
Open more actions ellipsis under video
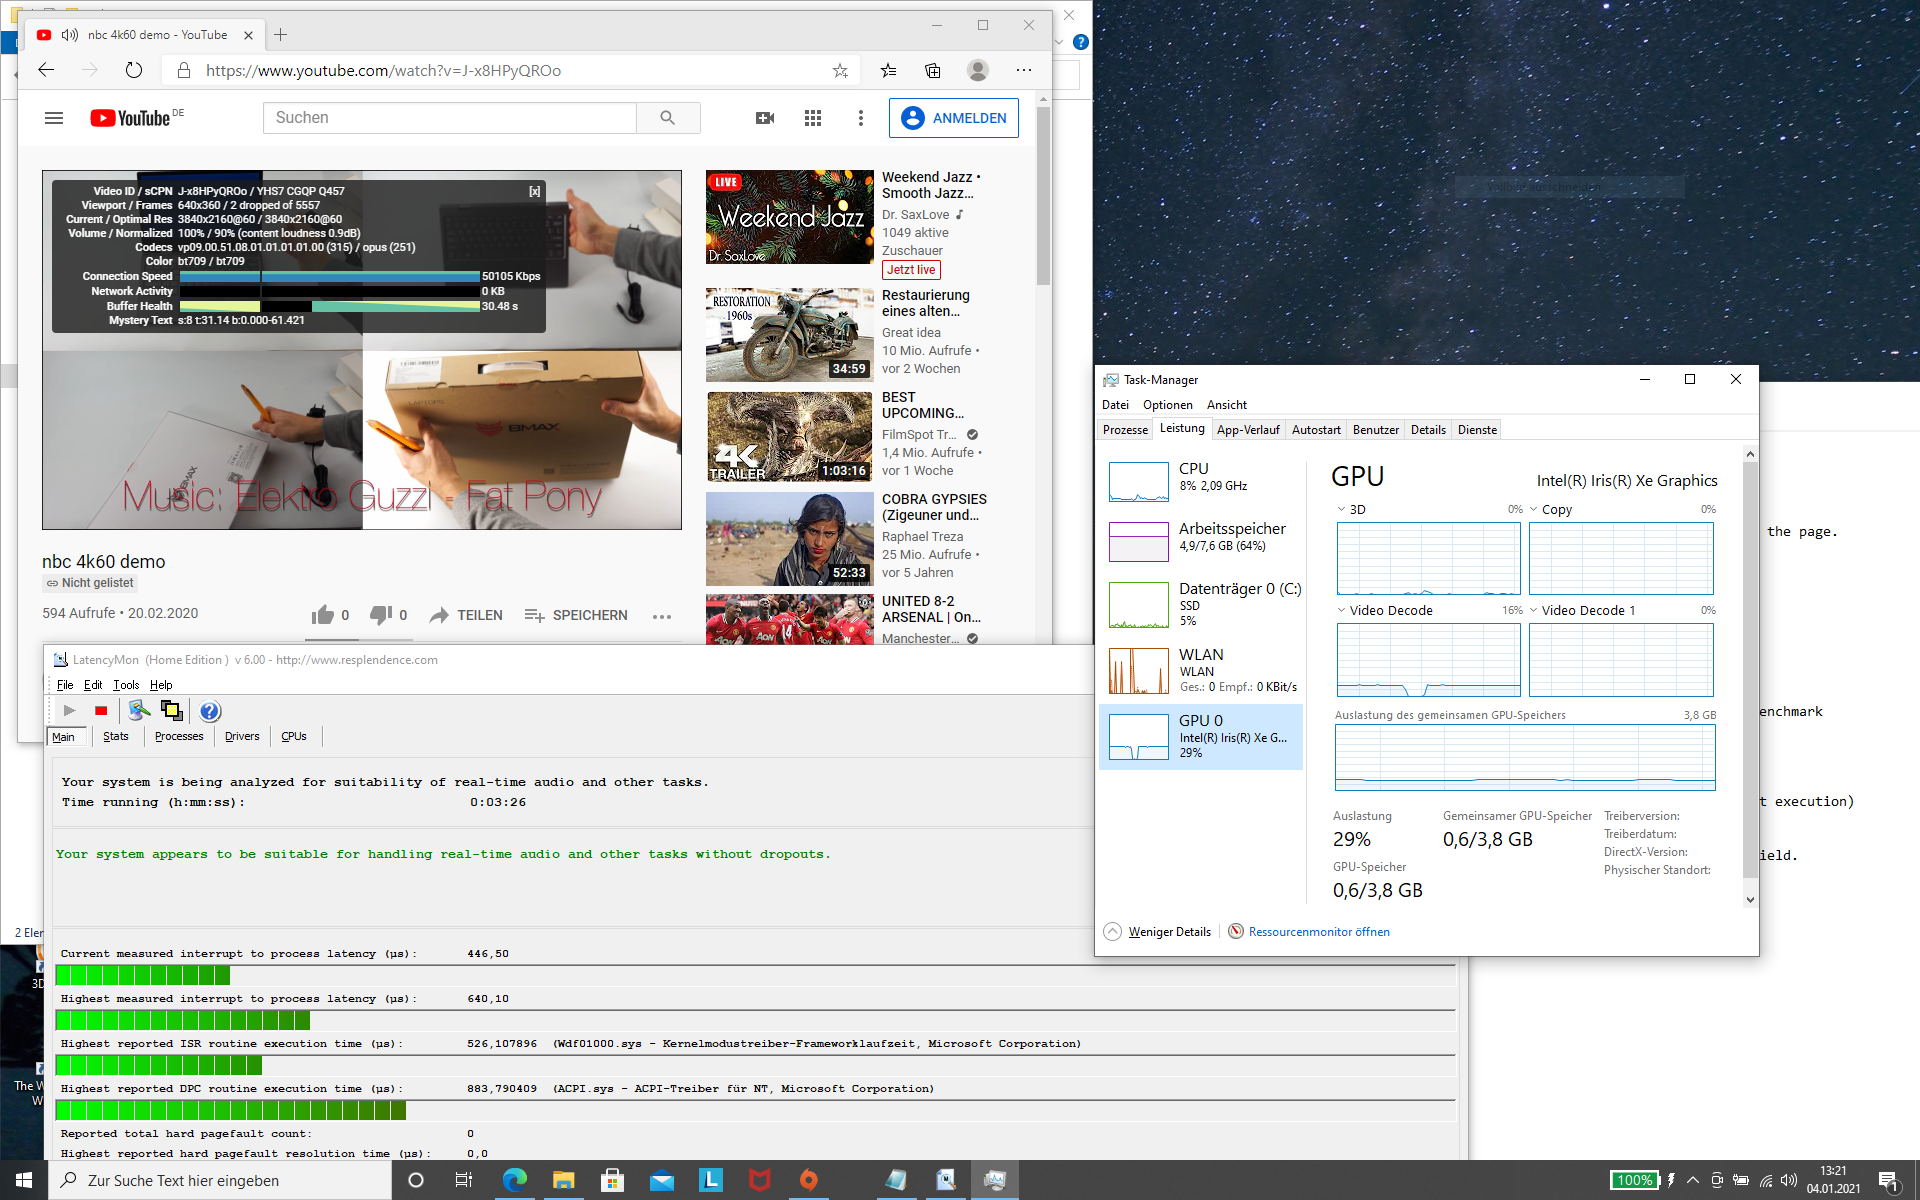662,616
